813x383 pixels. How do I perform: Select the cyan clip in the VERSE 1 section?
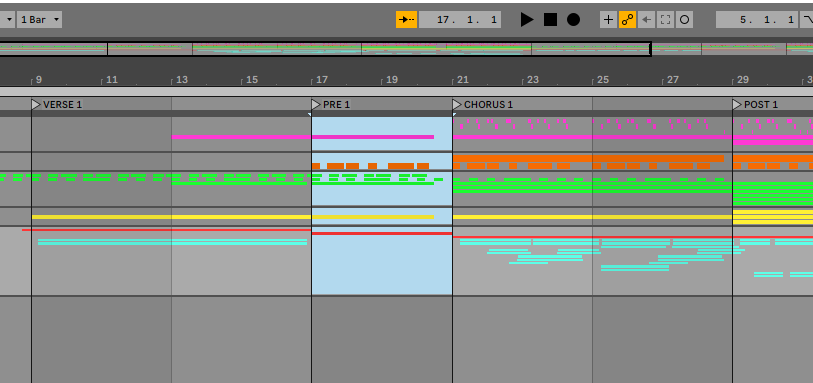point(172,242)
